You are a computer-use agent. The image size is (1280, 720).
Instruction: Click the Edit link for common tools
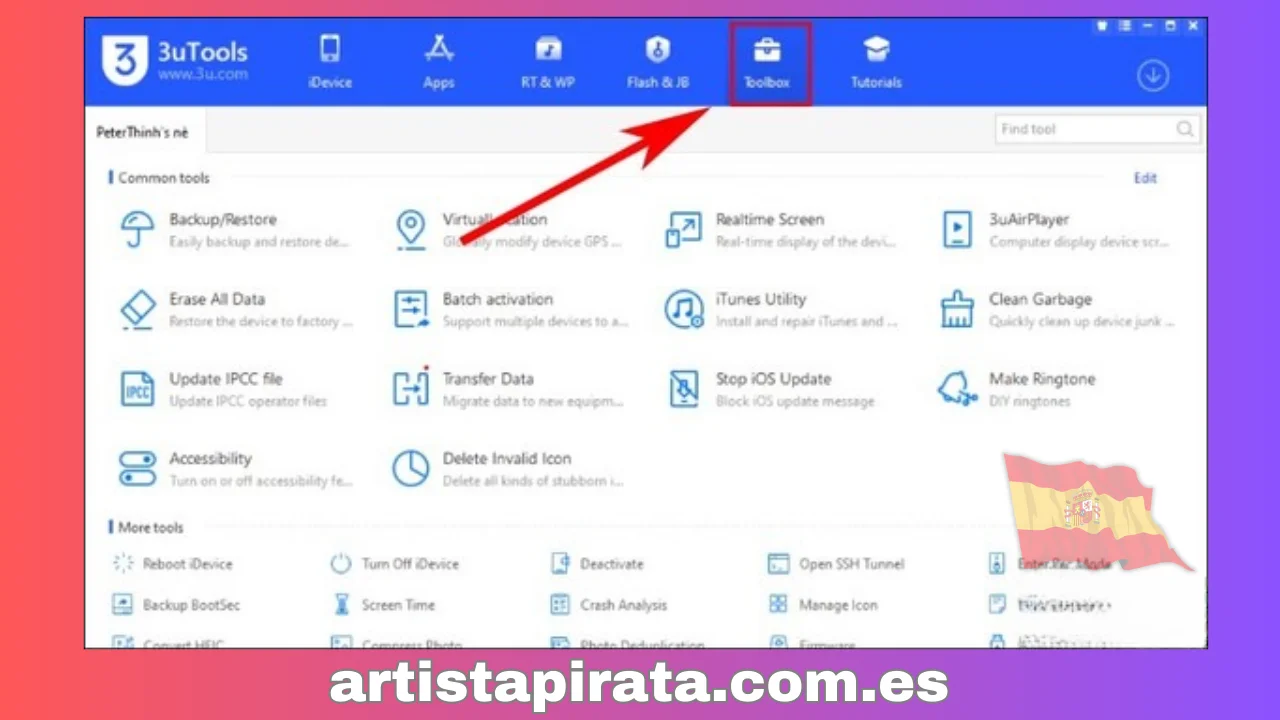pyautogui.click(x=1145, y=178)
